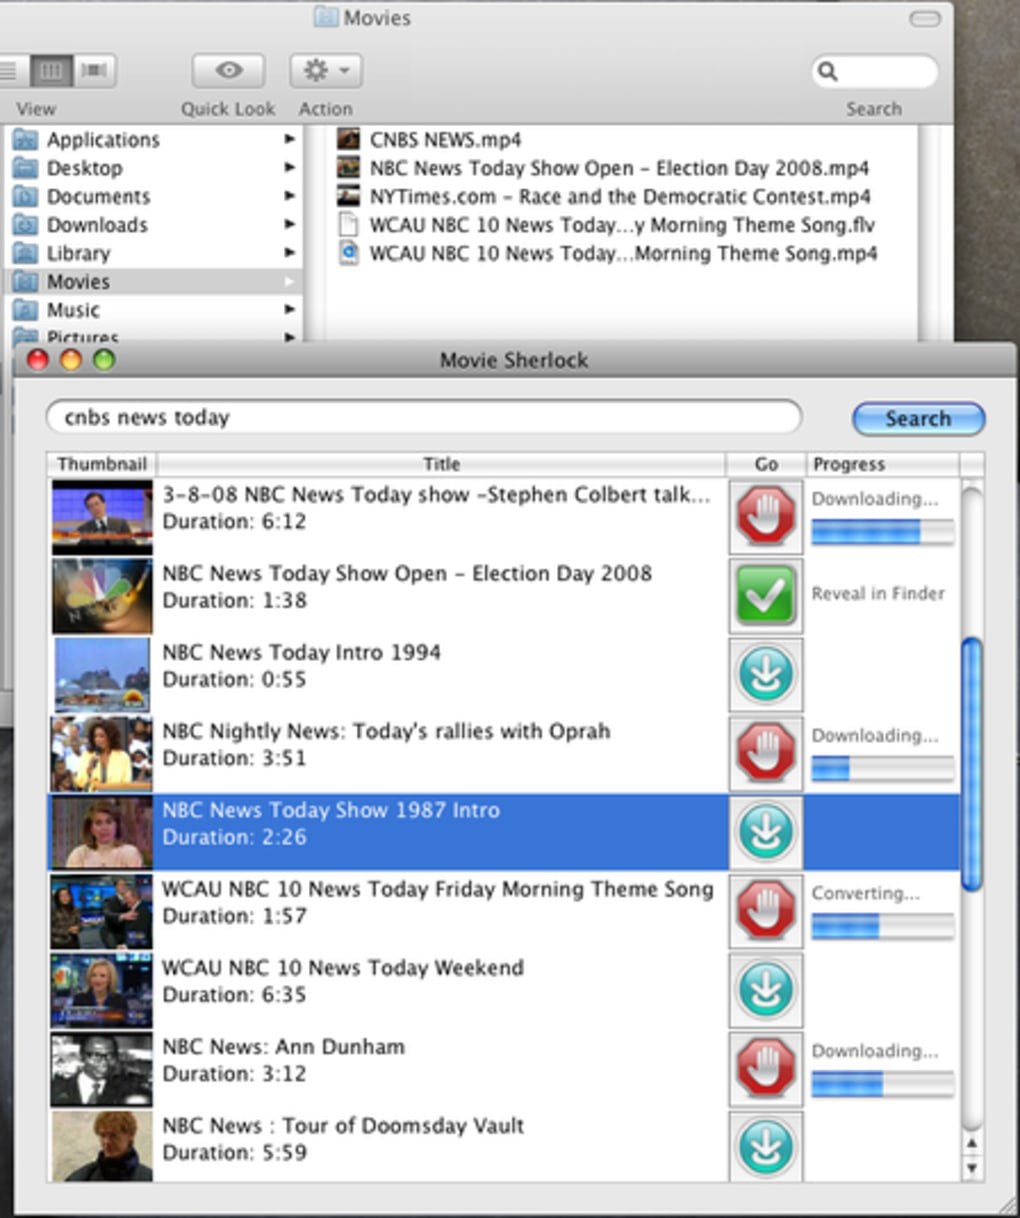This screenshot has height=1218, width=1020.
Task: Download WCAU NBC 10 News Today Weekend
Action: pos(766,990)
